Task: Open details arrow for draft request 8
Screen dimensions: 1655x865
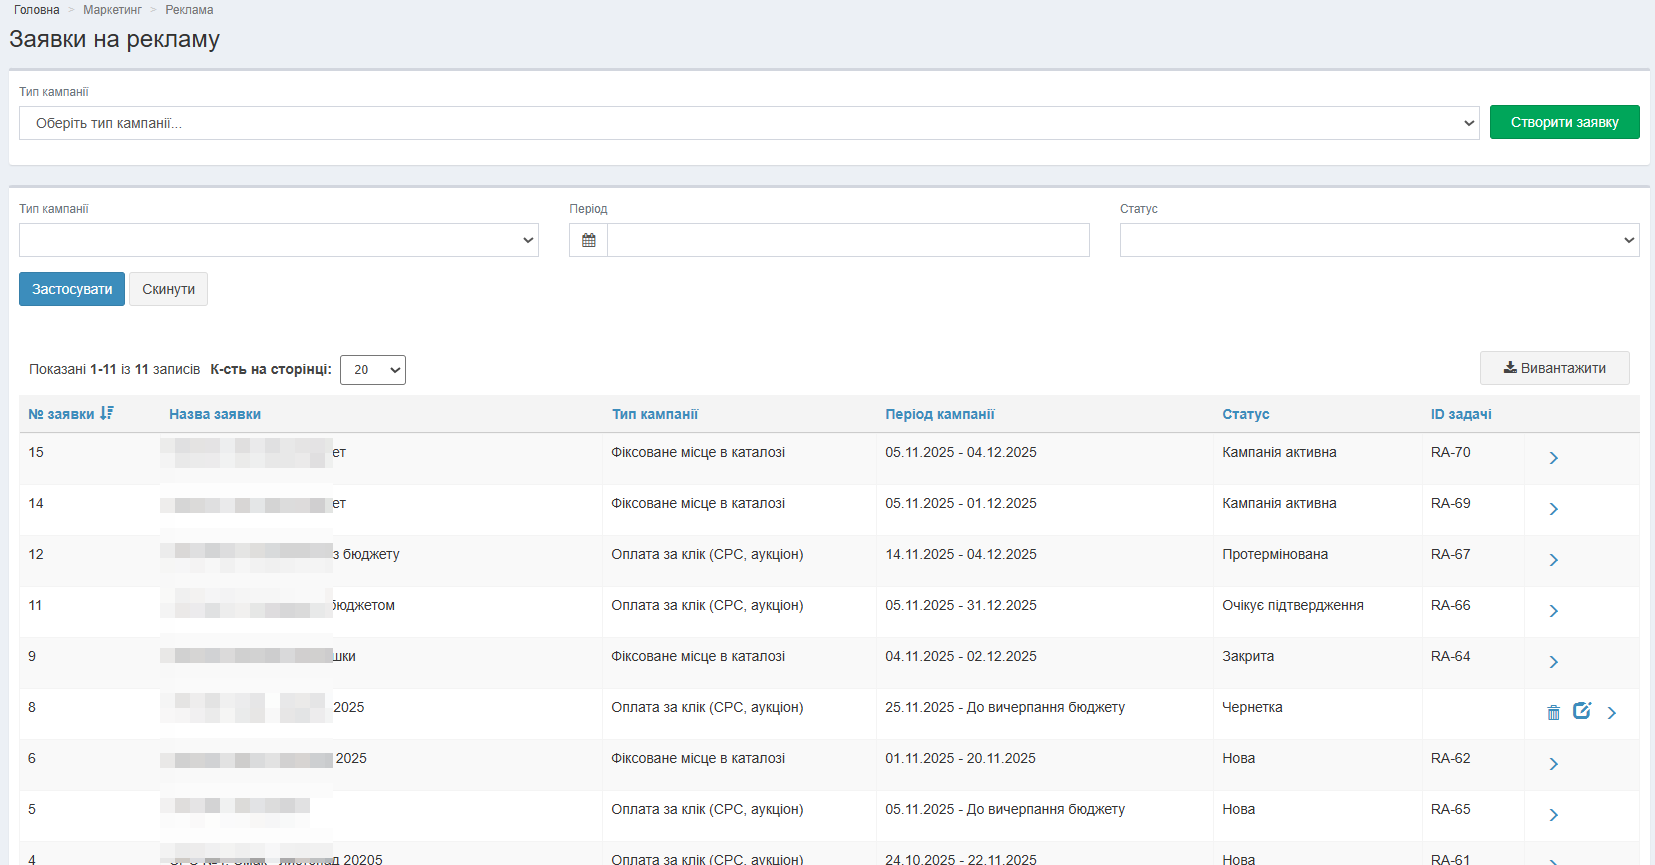Action: (1611, 713)
